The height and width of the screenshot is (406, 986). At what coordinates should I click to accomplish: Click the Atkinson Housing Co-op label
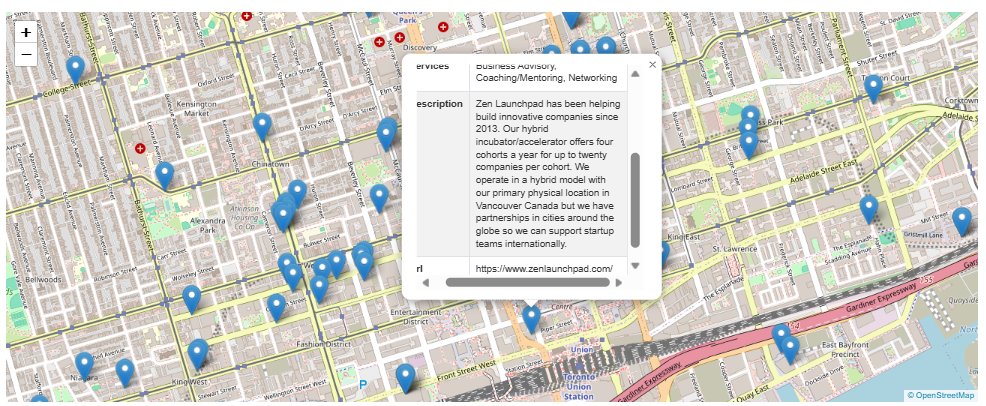243,217
